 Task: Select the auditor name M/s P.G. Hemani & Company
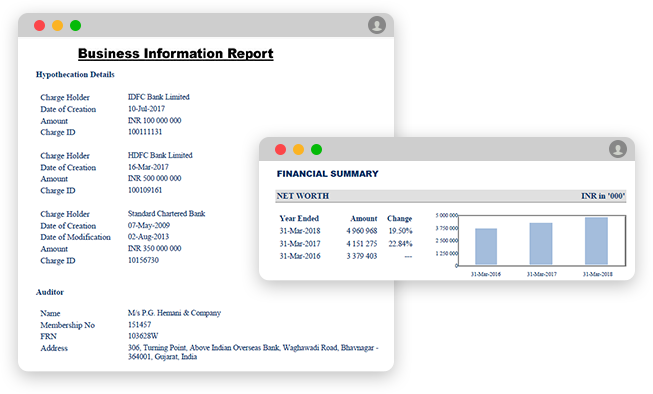174,313
